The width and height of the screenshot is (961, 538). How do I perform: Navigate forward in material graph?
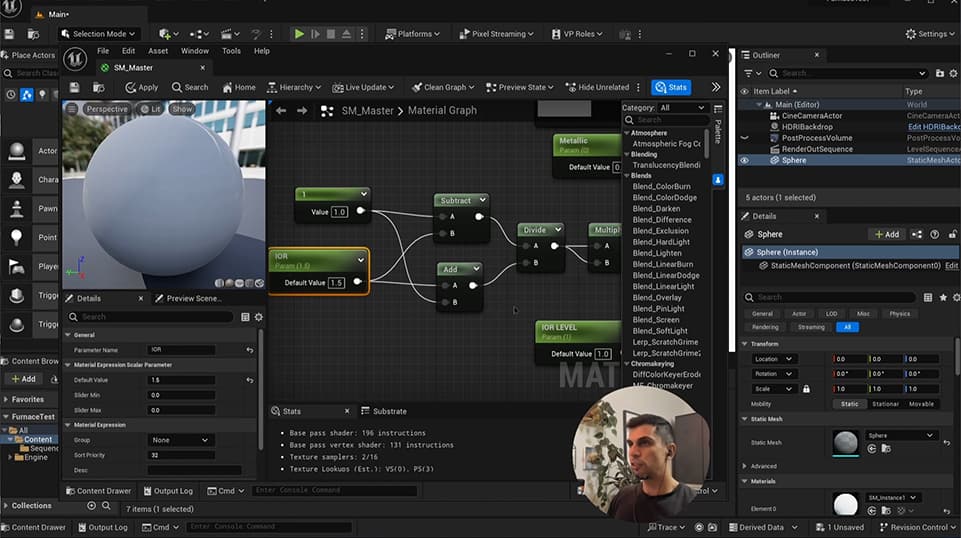(302, 110)
